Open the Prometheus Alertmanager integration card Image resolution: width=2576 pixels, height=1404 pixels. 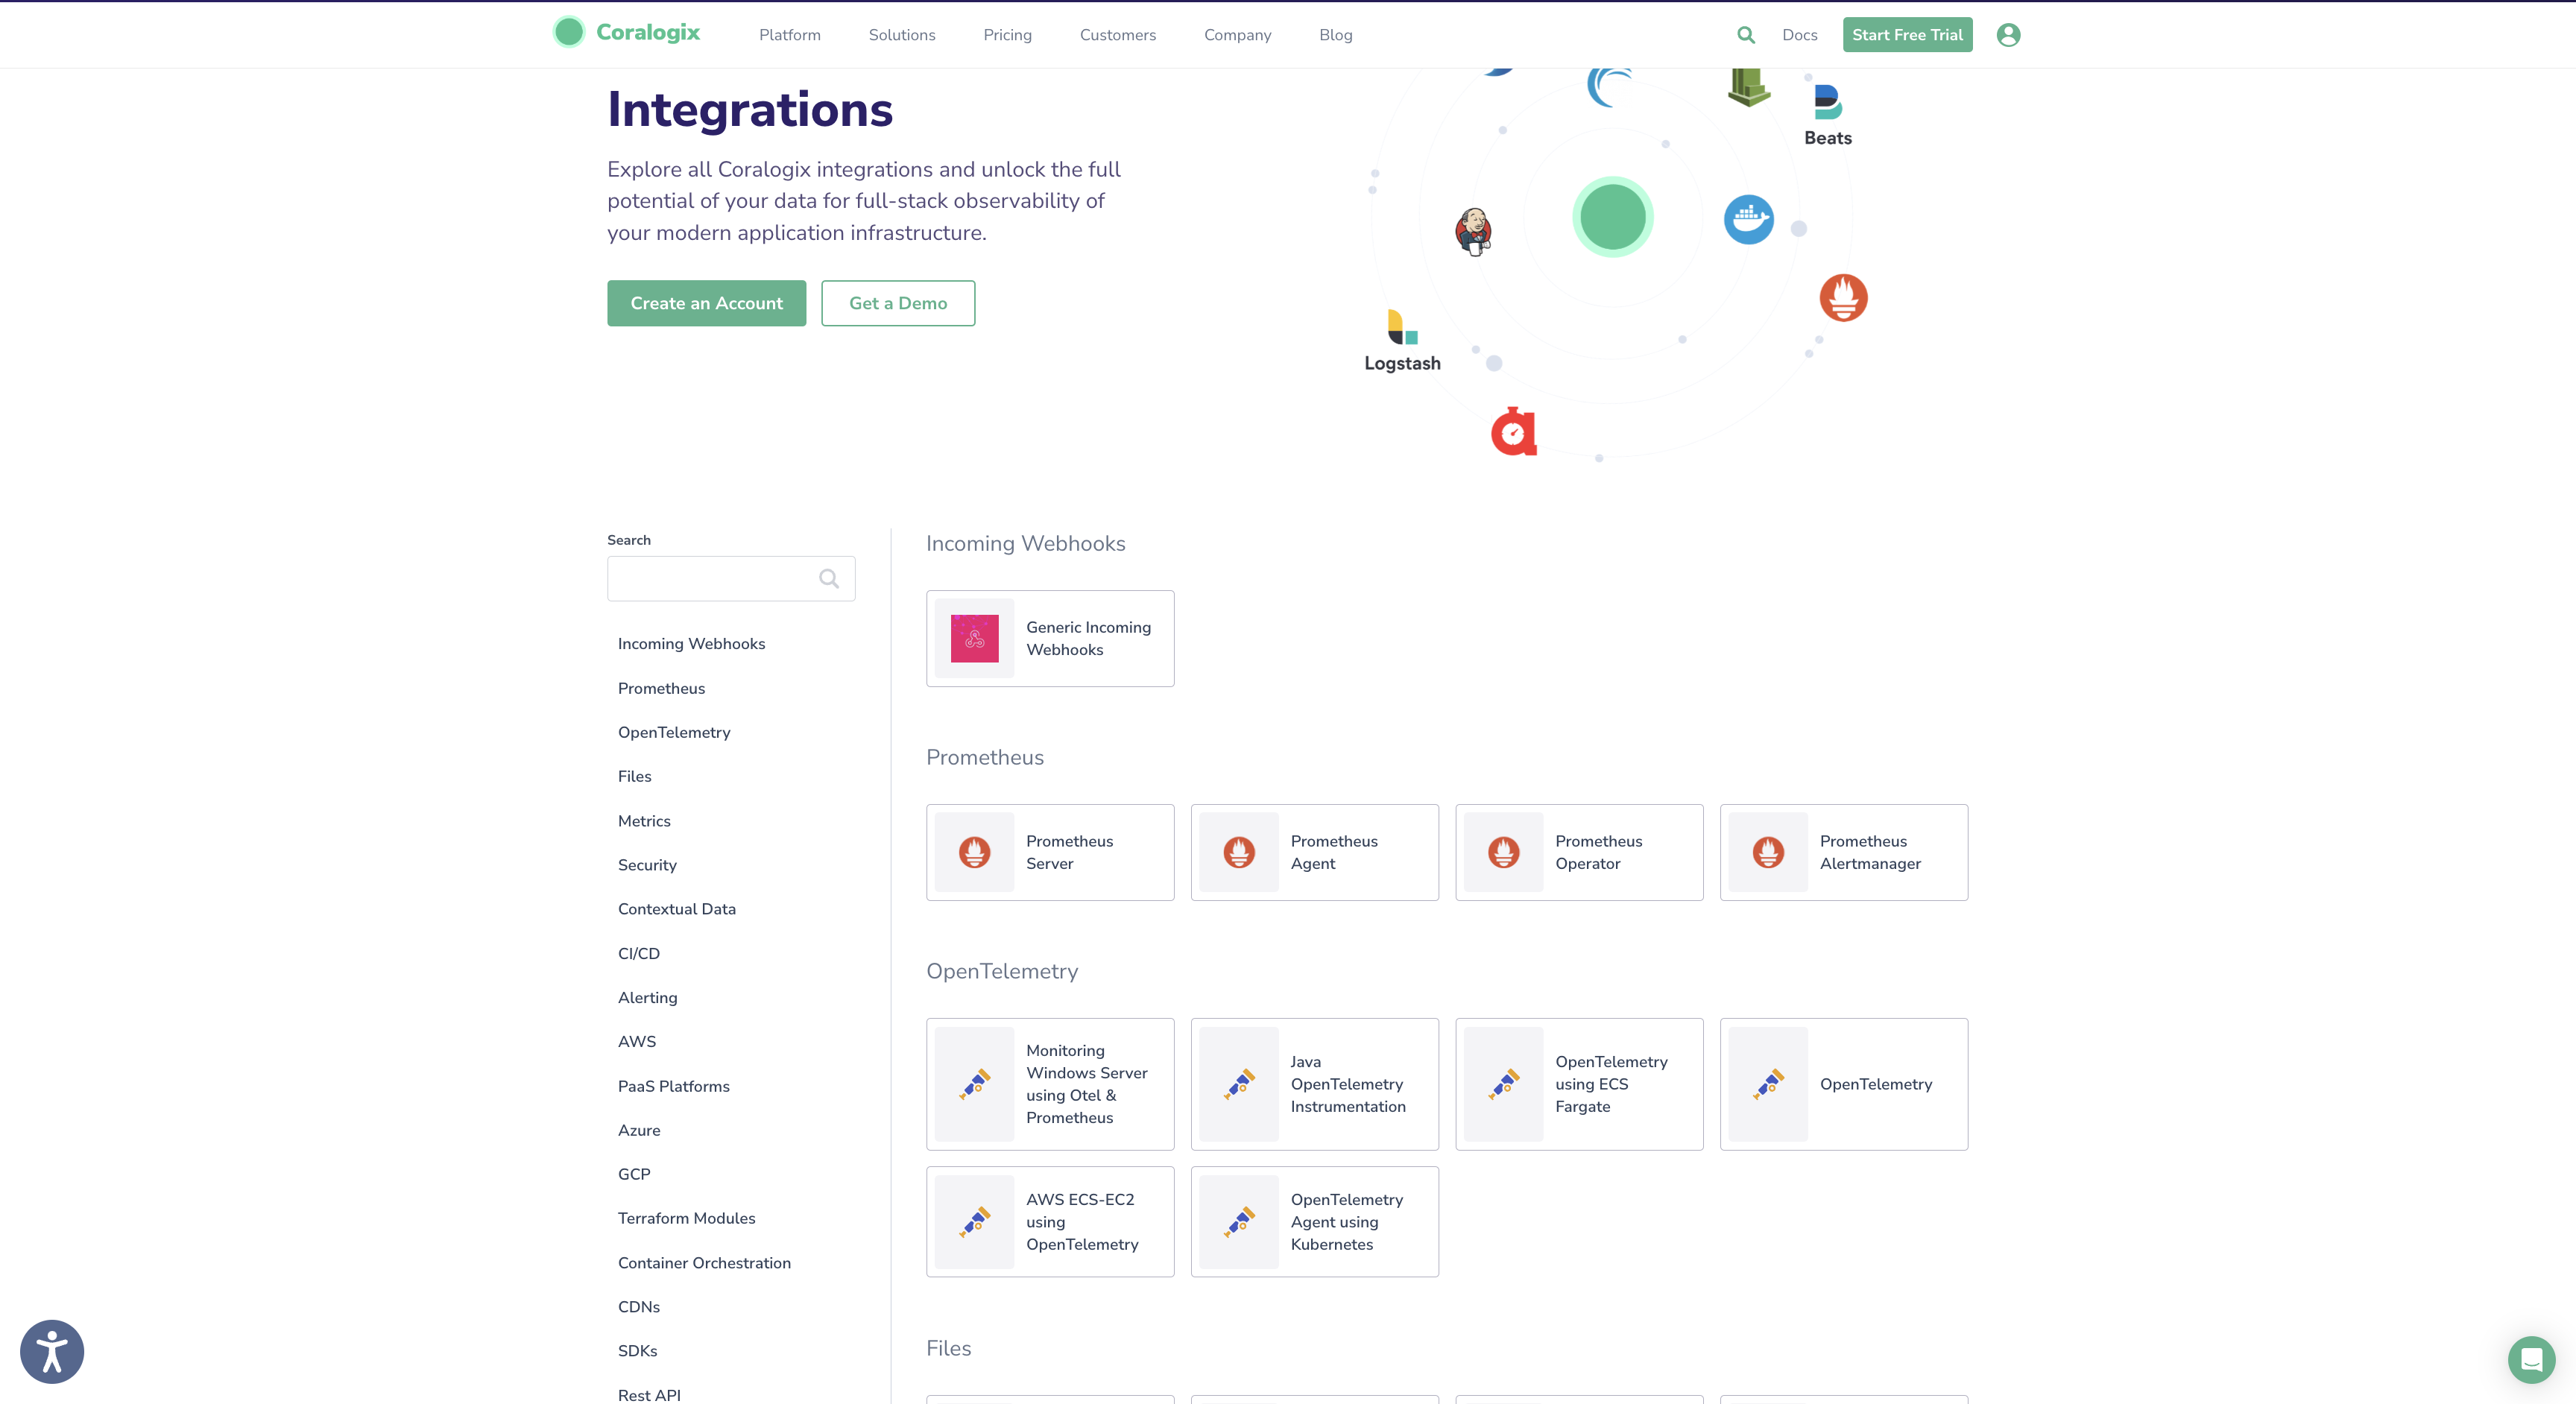click(x=1843, y=852)
